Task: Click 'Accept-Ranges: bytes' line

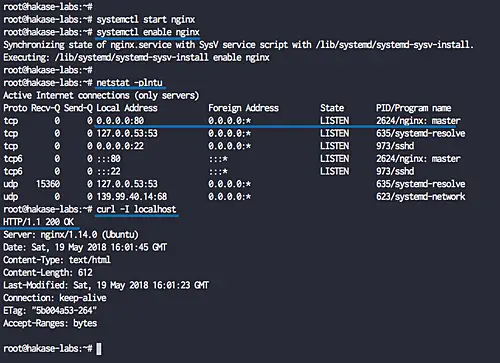Action: [50, 323]
